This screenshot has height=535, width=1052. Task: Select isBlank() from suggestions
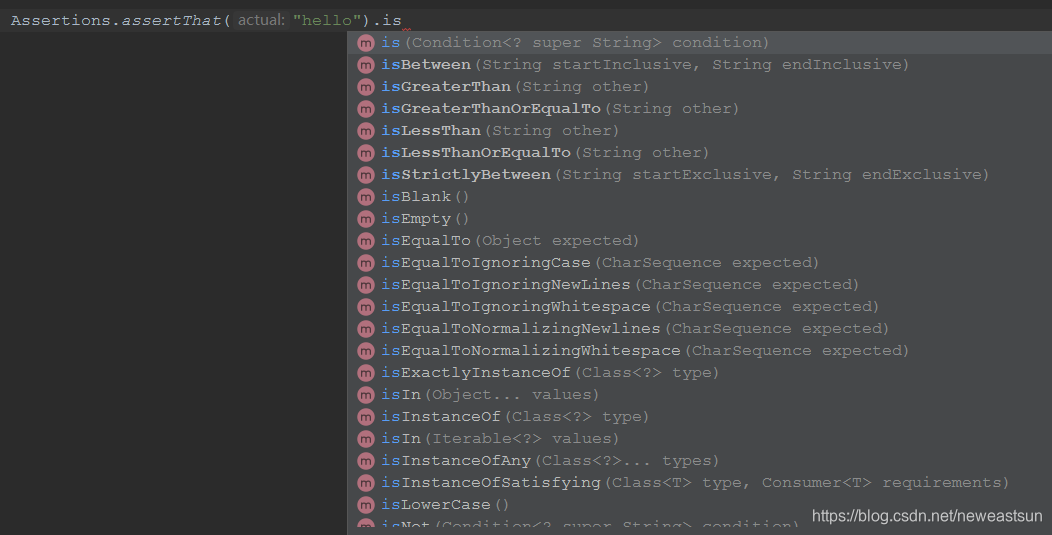[x=700, y=197]
